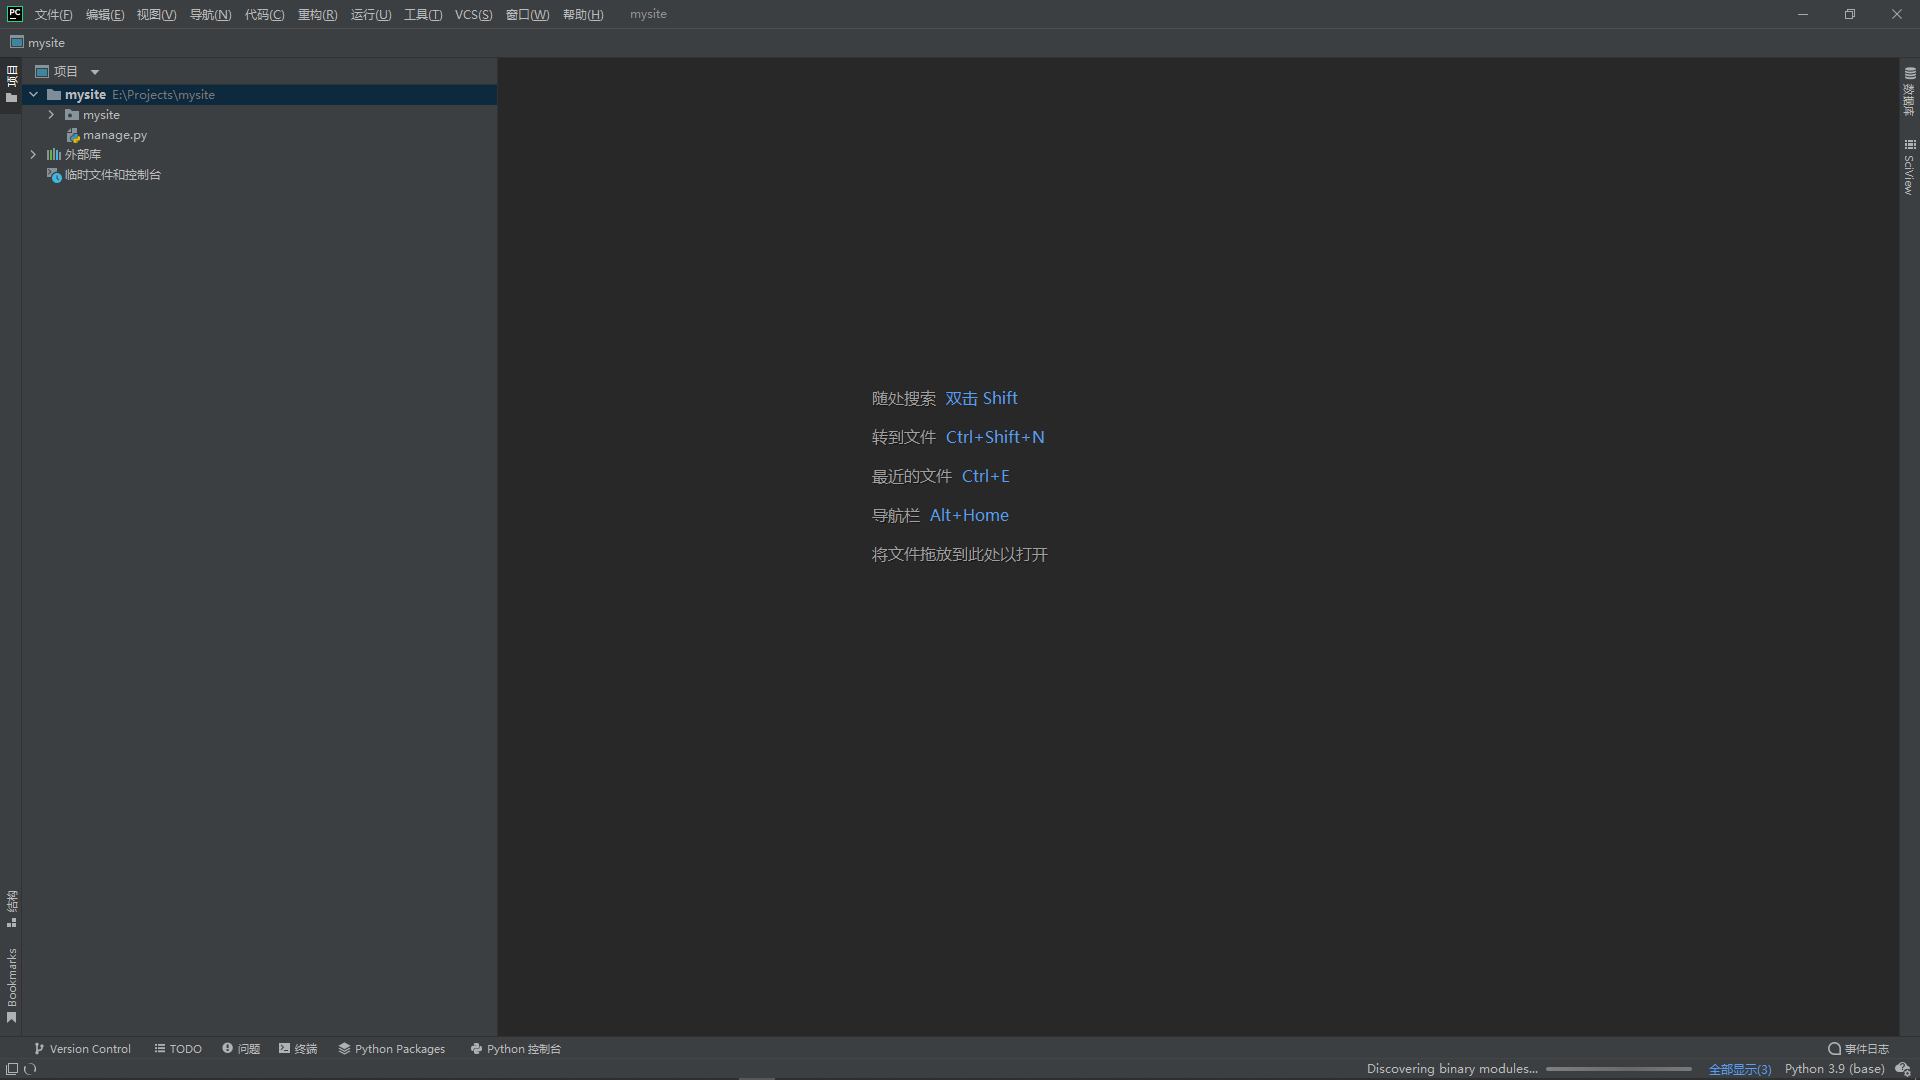This screenshot has height=1080, width=1920.
Task: Open the 重构(R) menu
Action: point(317,14)
